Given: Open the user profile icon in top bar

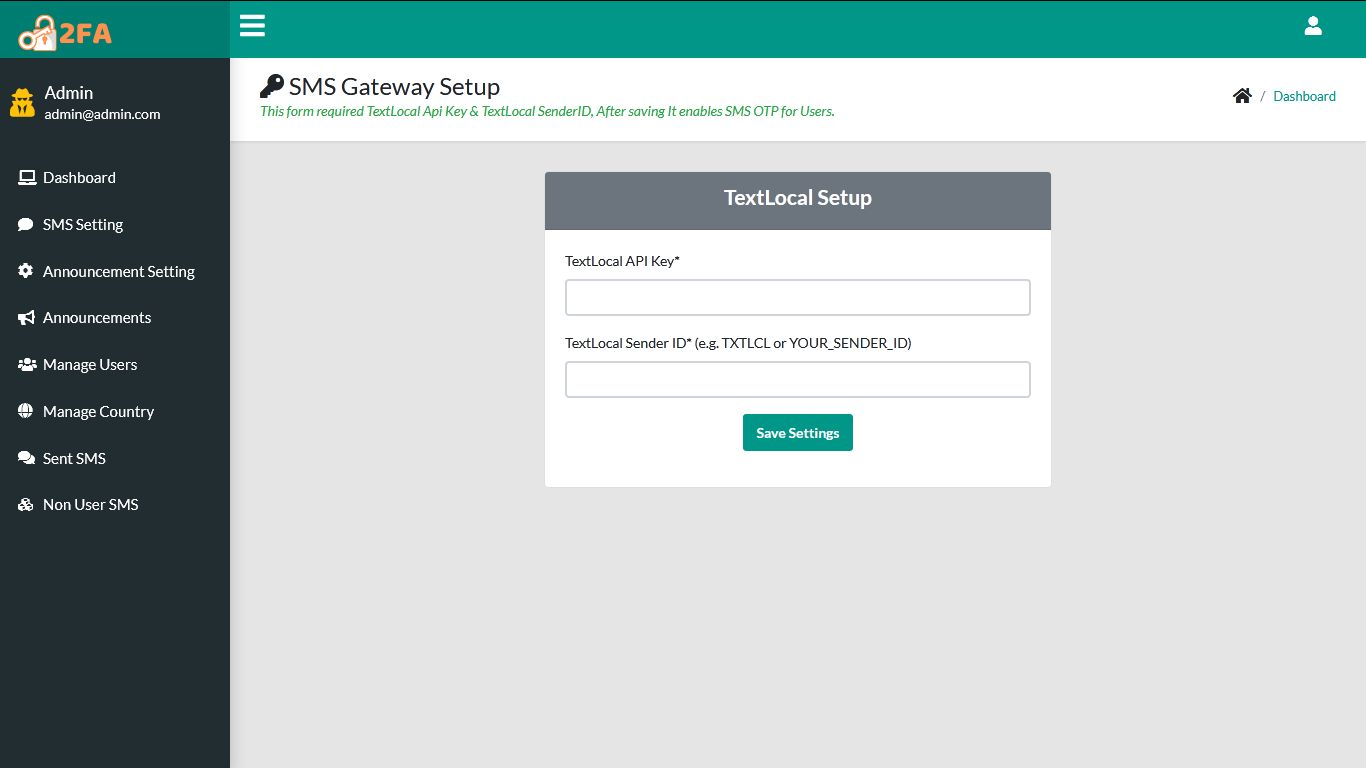Looking at the screenshot, I should [x=1313, y=26].
